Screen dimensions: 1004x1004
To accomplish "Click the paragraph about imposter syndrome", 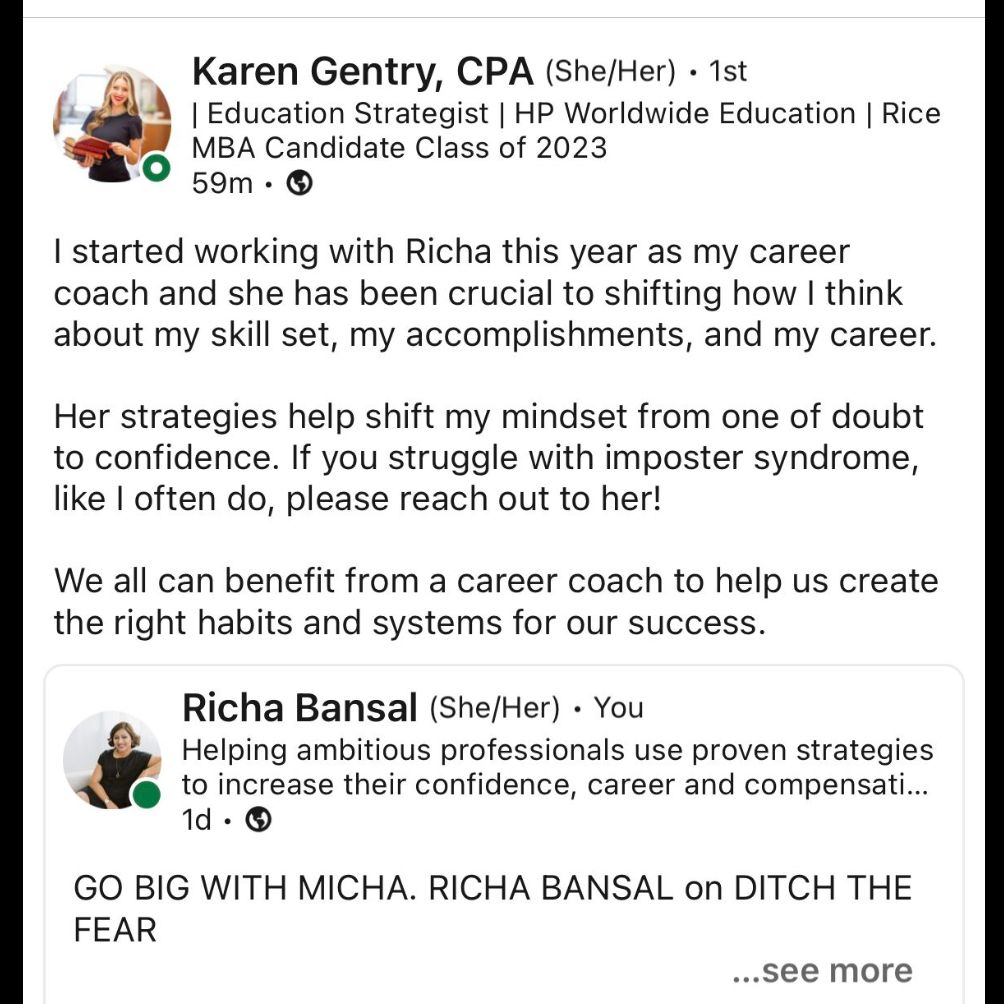I will tap(489, 458).
